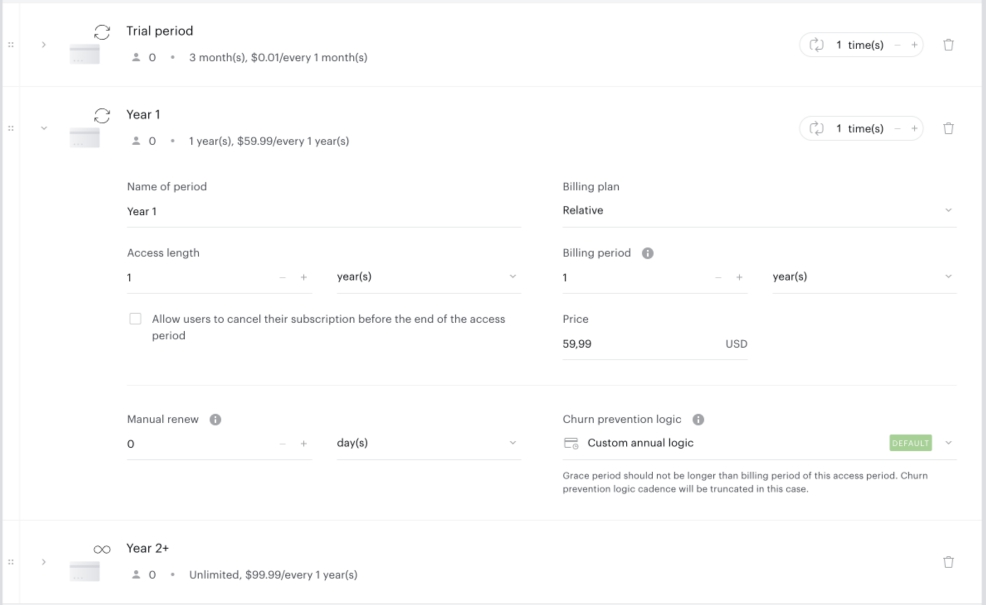This screenshot has width=986, height=605.
Task: Enable allow users to cancel subscription checkbox
Action: tap(135, 319)
